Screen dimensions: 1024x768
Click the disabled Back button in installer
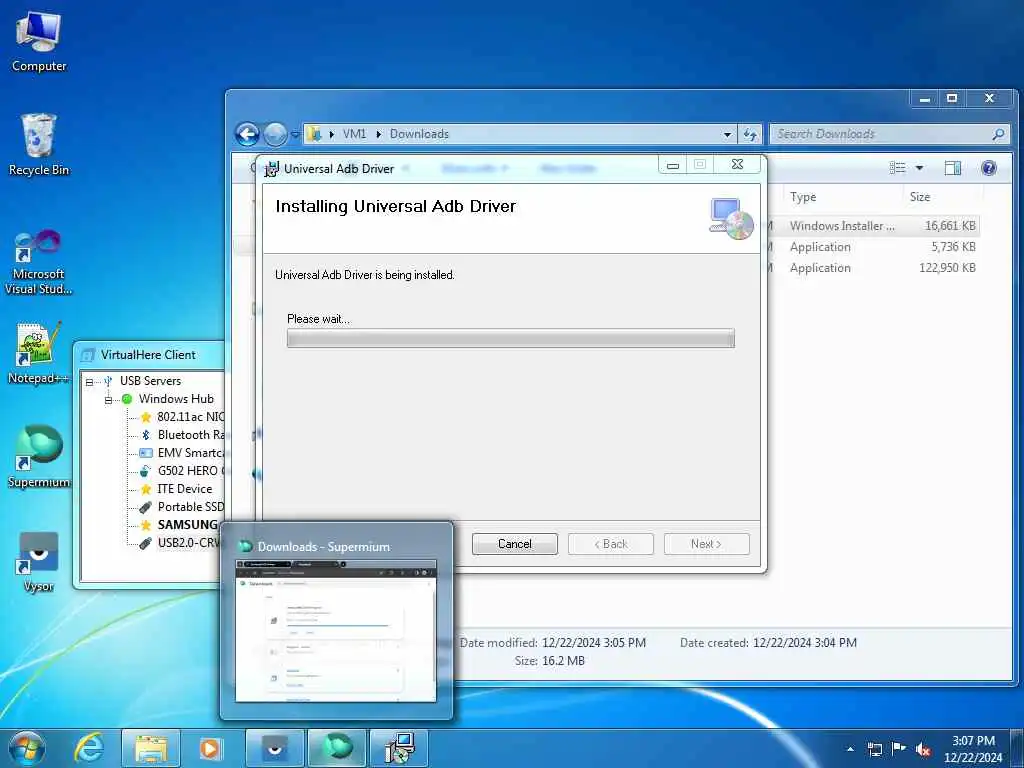click(611, 544)
